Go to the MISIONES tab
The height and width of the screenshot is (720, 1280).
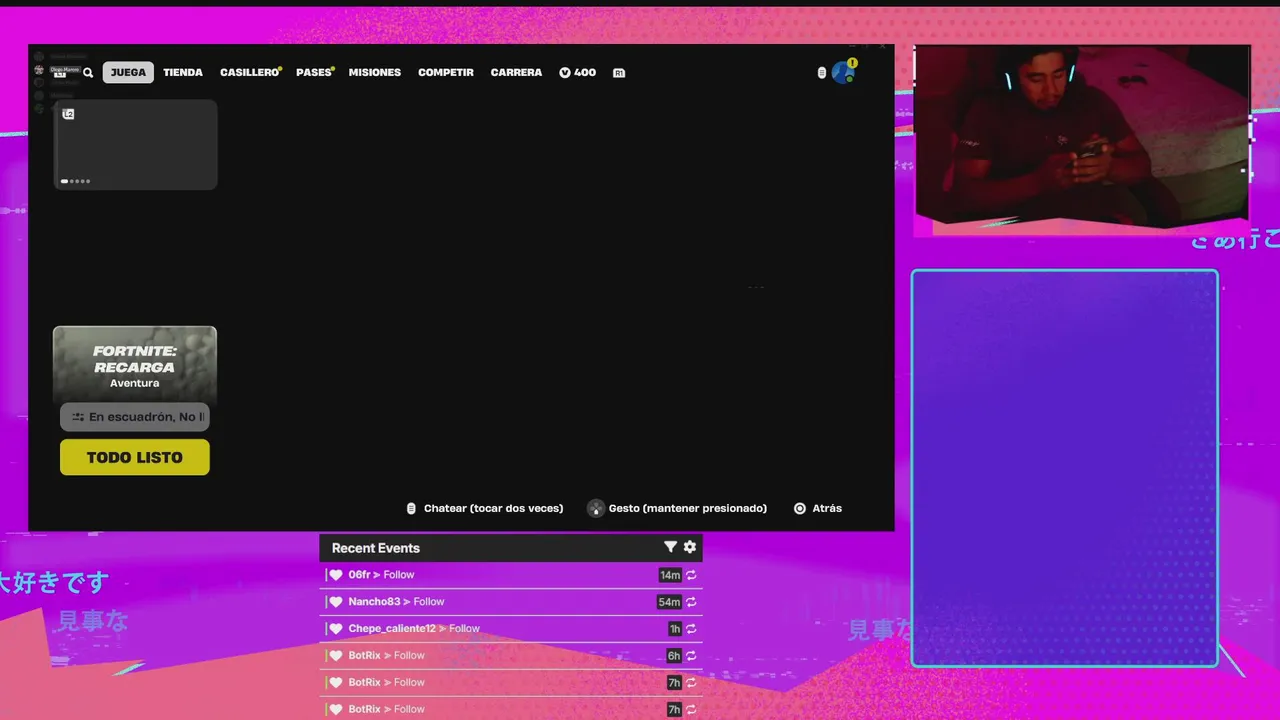(375, 72)
